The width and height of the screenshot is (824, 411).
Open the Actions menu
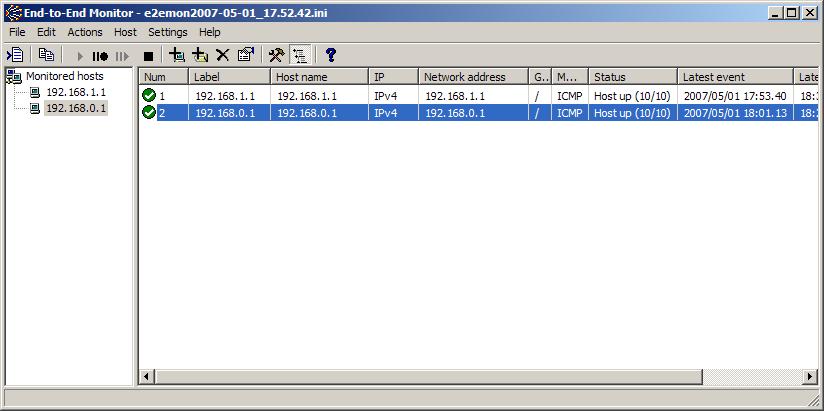click(x=85, y=32)
